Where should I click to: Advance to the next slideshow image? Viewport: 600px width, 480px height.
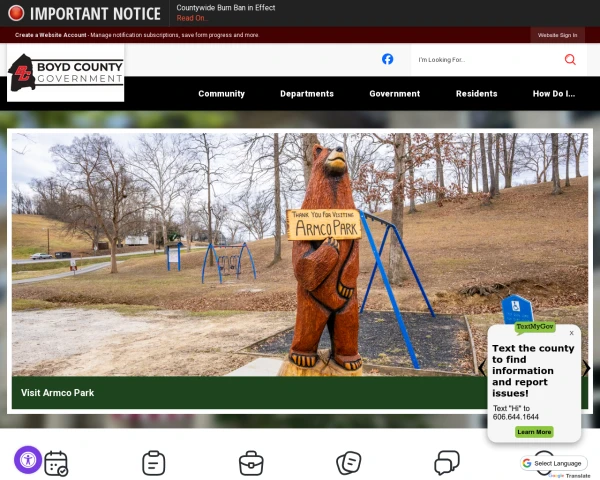[587, 368]
